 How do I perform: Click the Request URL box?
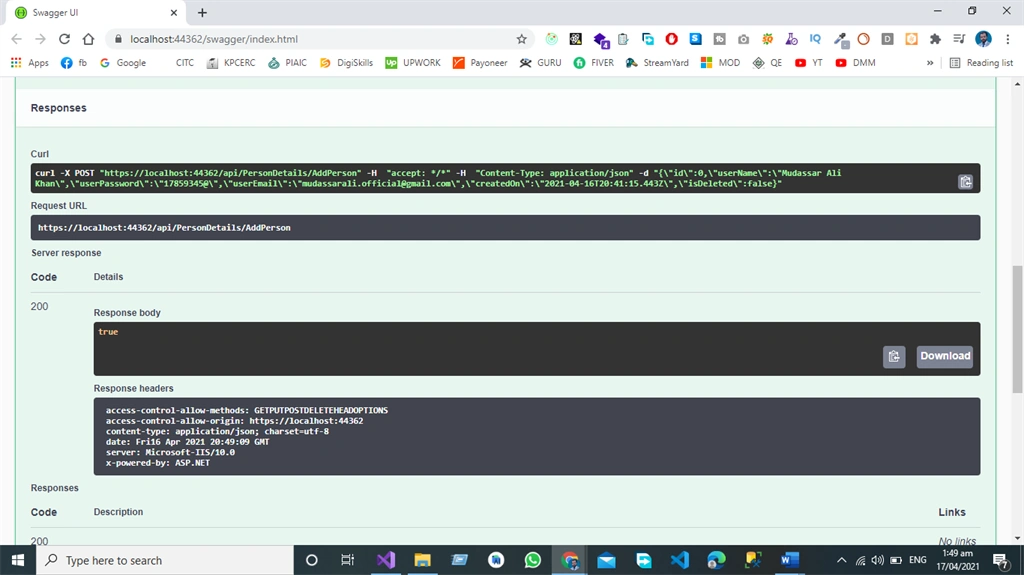click(x=505, y=227)
